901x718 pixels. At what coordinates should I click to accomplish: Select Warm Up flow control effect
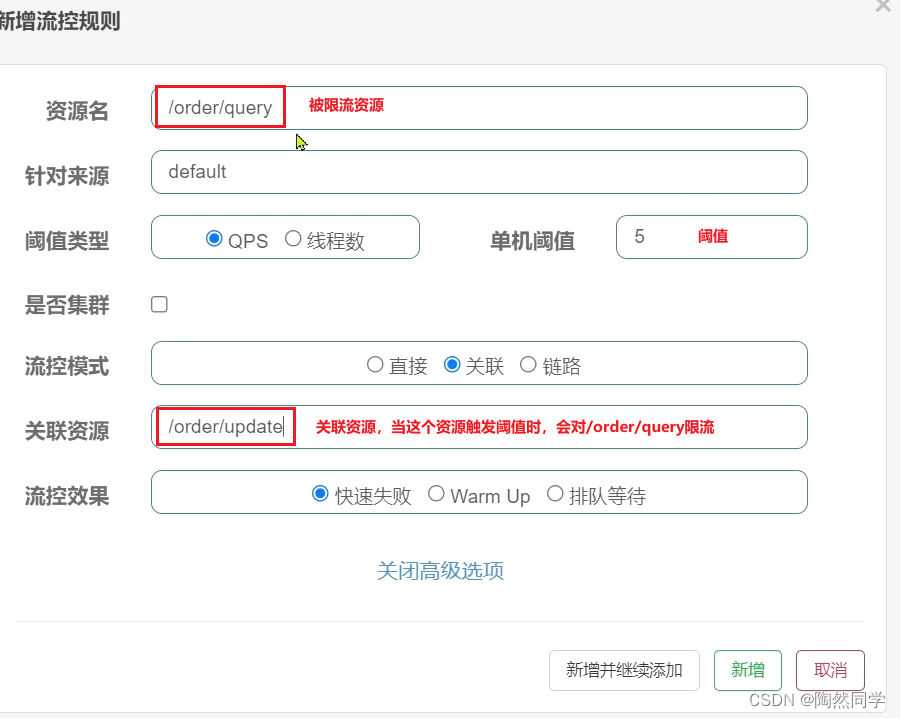pos(436,494)
